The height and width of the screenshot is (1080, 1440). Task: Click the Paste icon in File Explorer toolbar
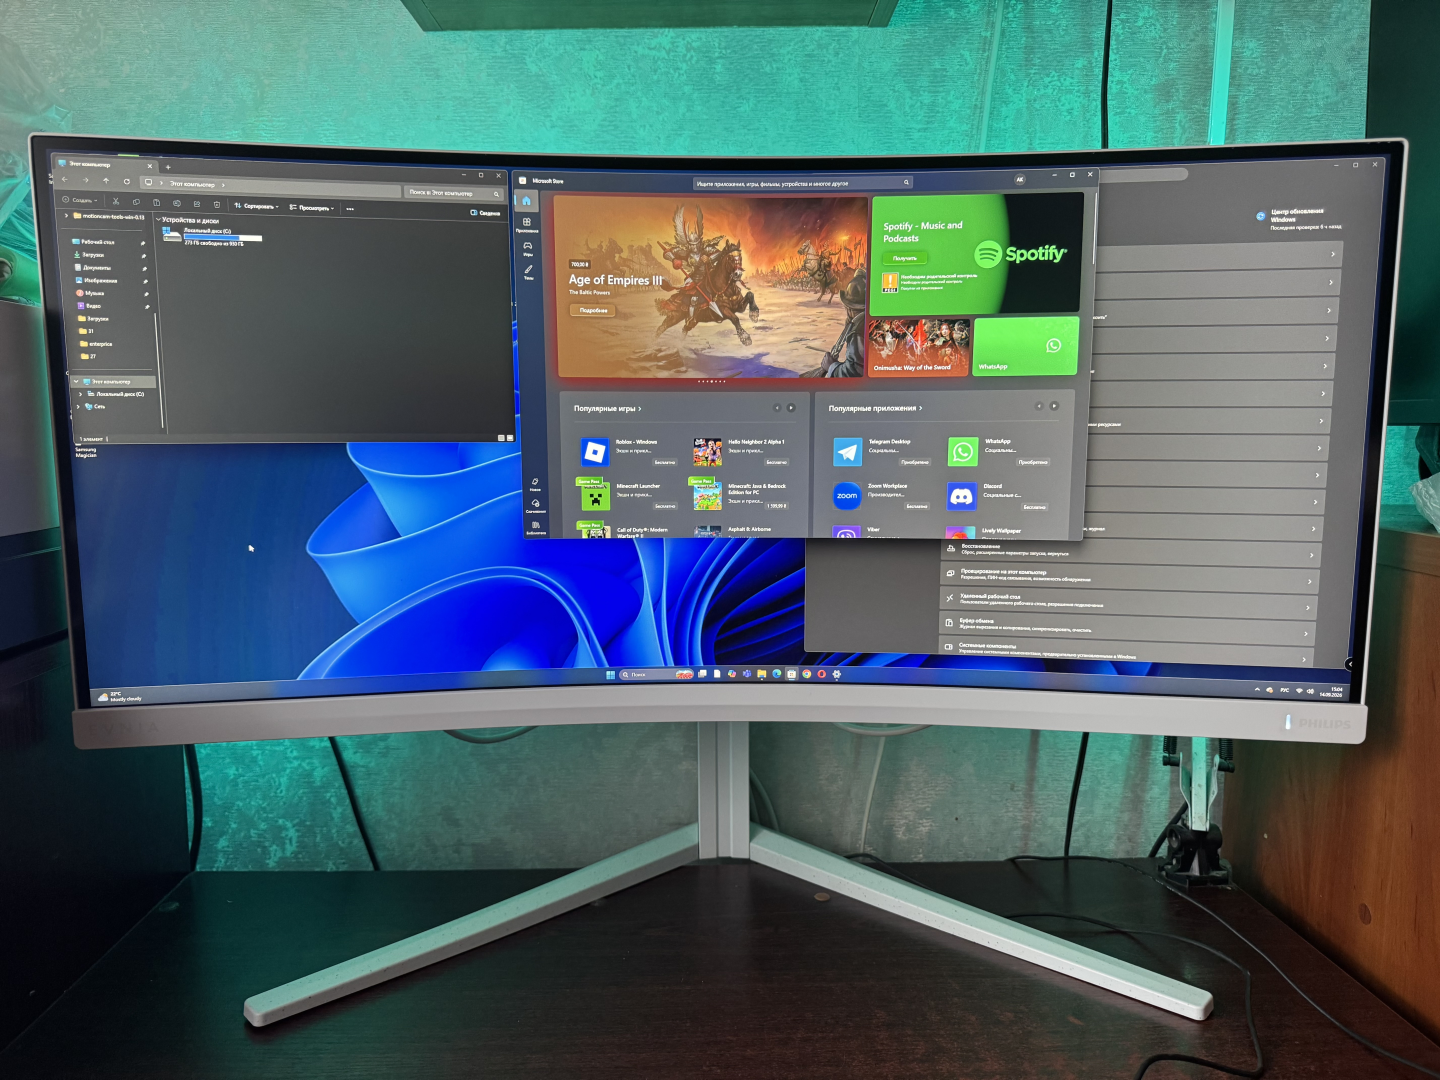click(156, 202)
